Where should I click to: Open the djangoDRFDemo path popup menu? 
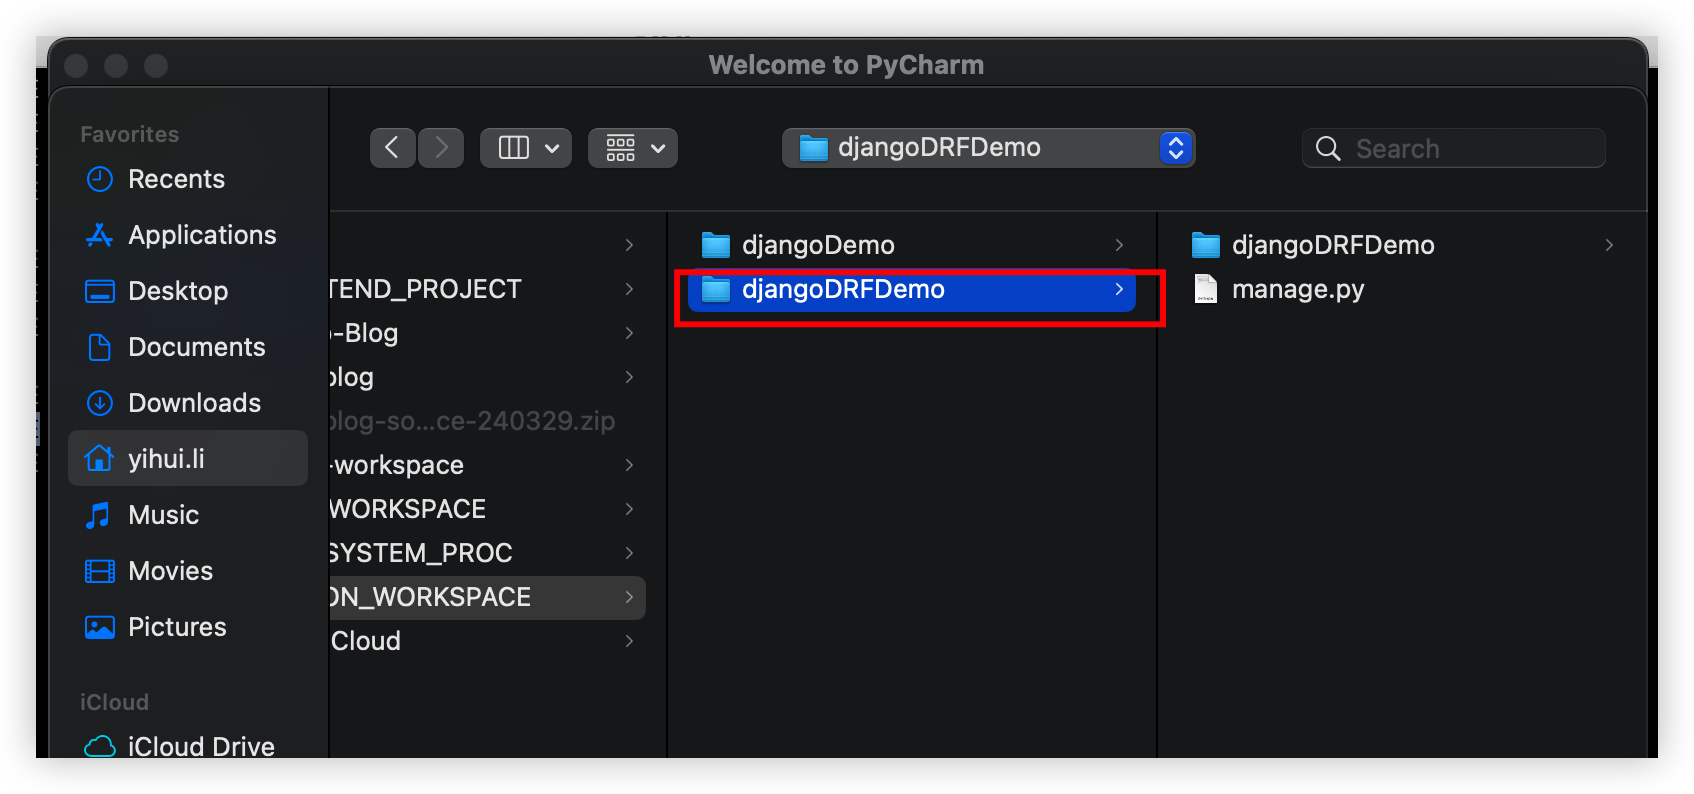click(x=988, y=148)
